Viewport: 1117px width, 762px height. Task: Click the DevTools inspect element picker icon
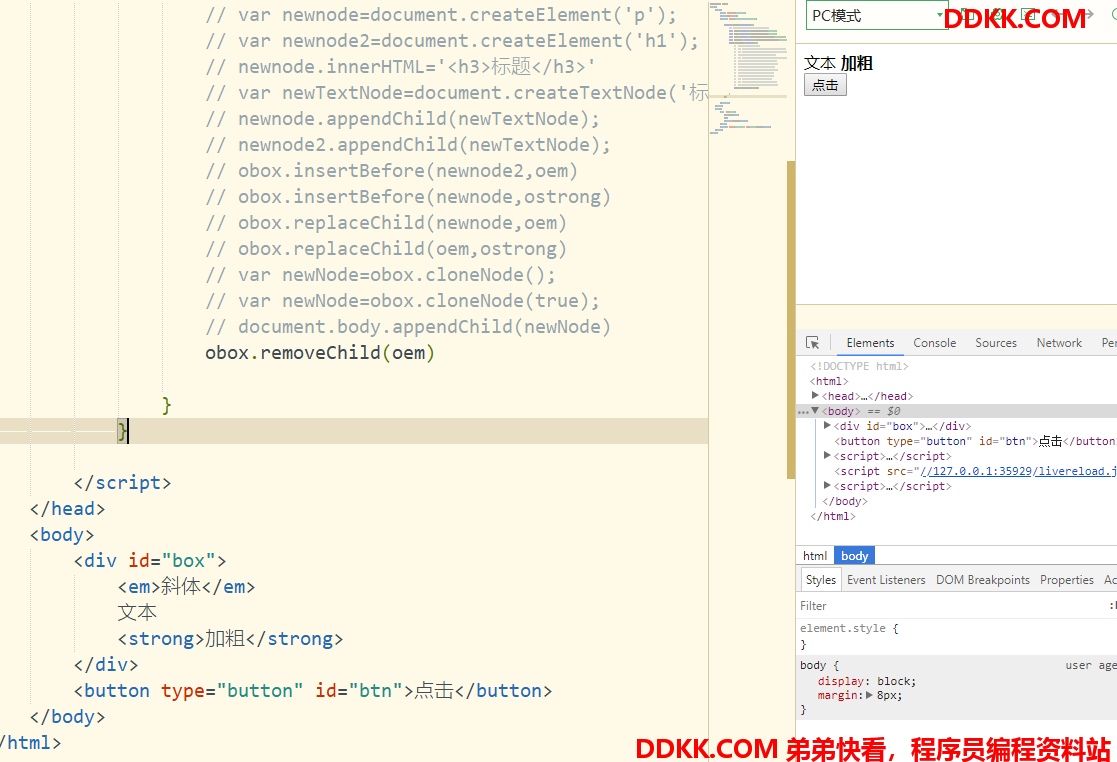coord(812,343)
